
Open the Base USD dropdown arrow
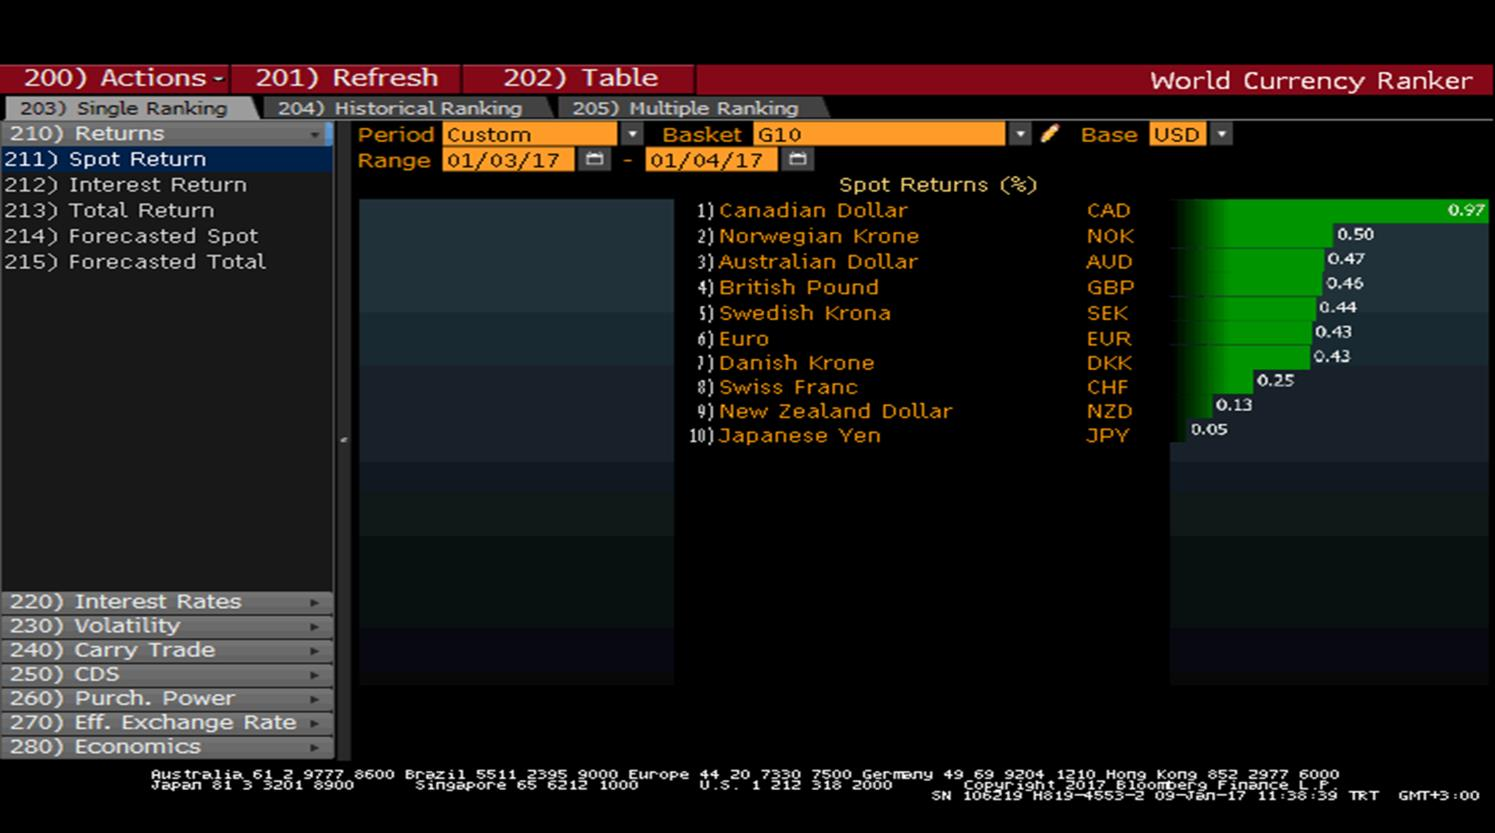(1221, 134)
